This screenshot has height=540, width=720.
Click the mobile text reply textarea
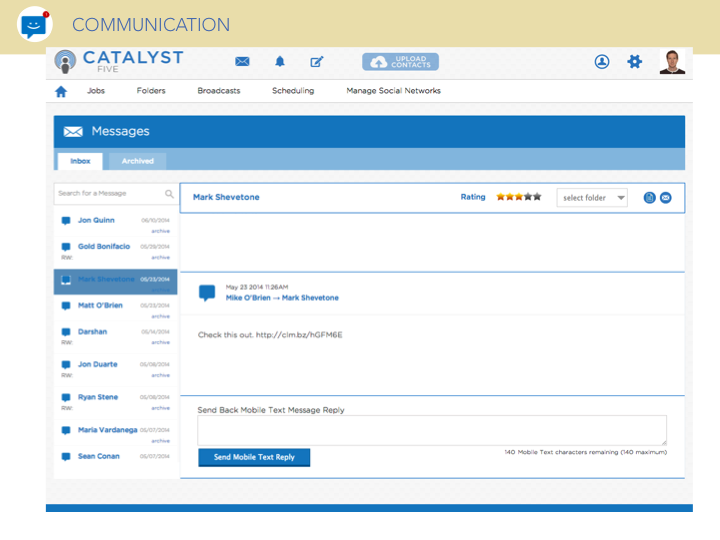432,430
